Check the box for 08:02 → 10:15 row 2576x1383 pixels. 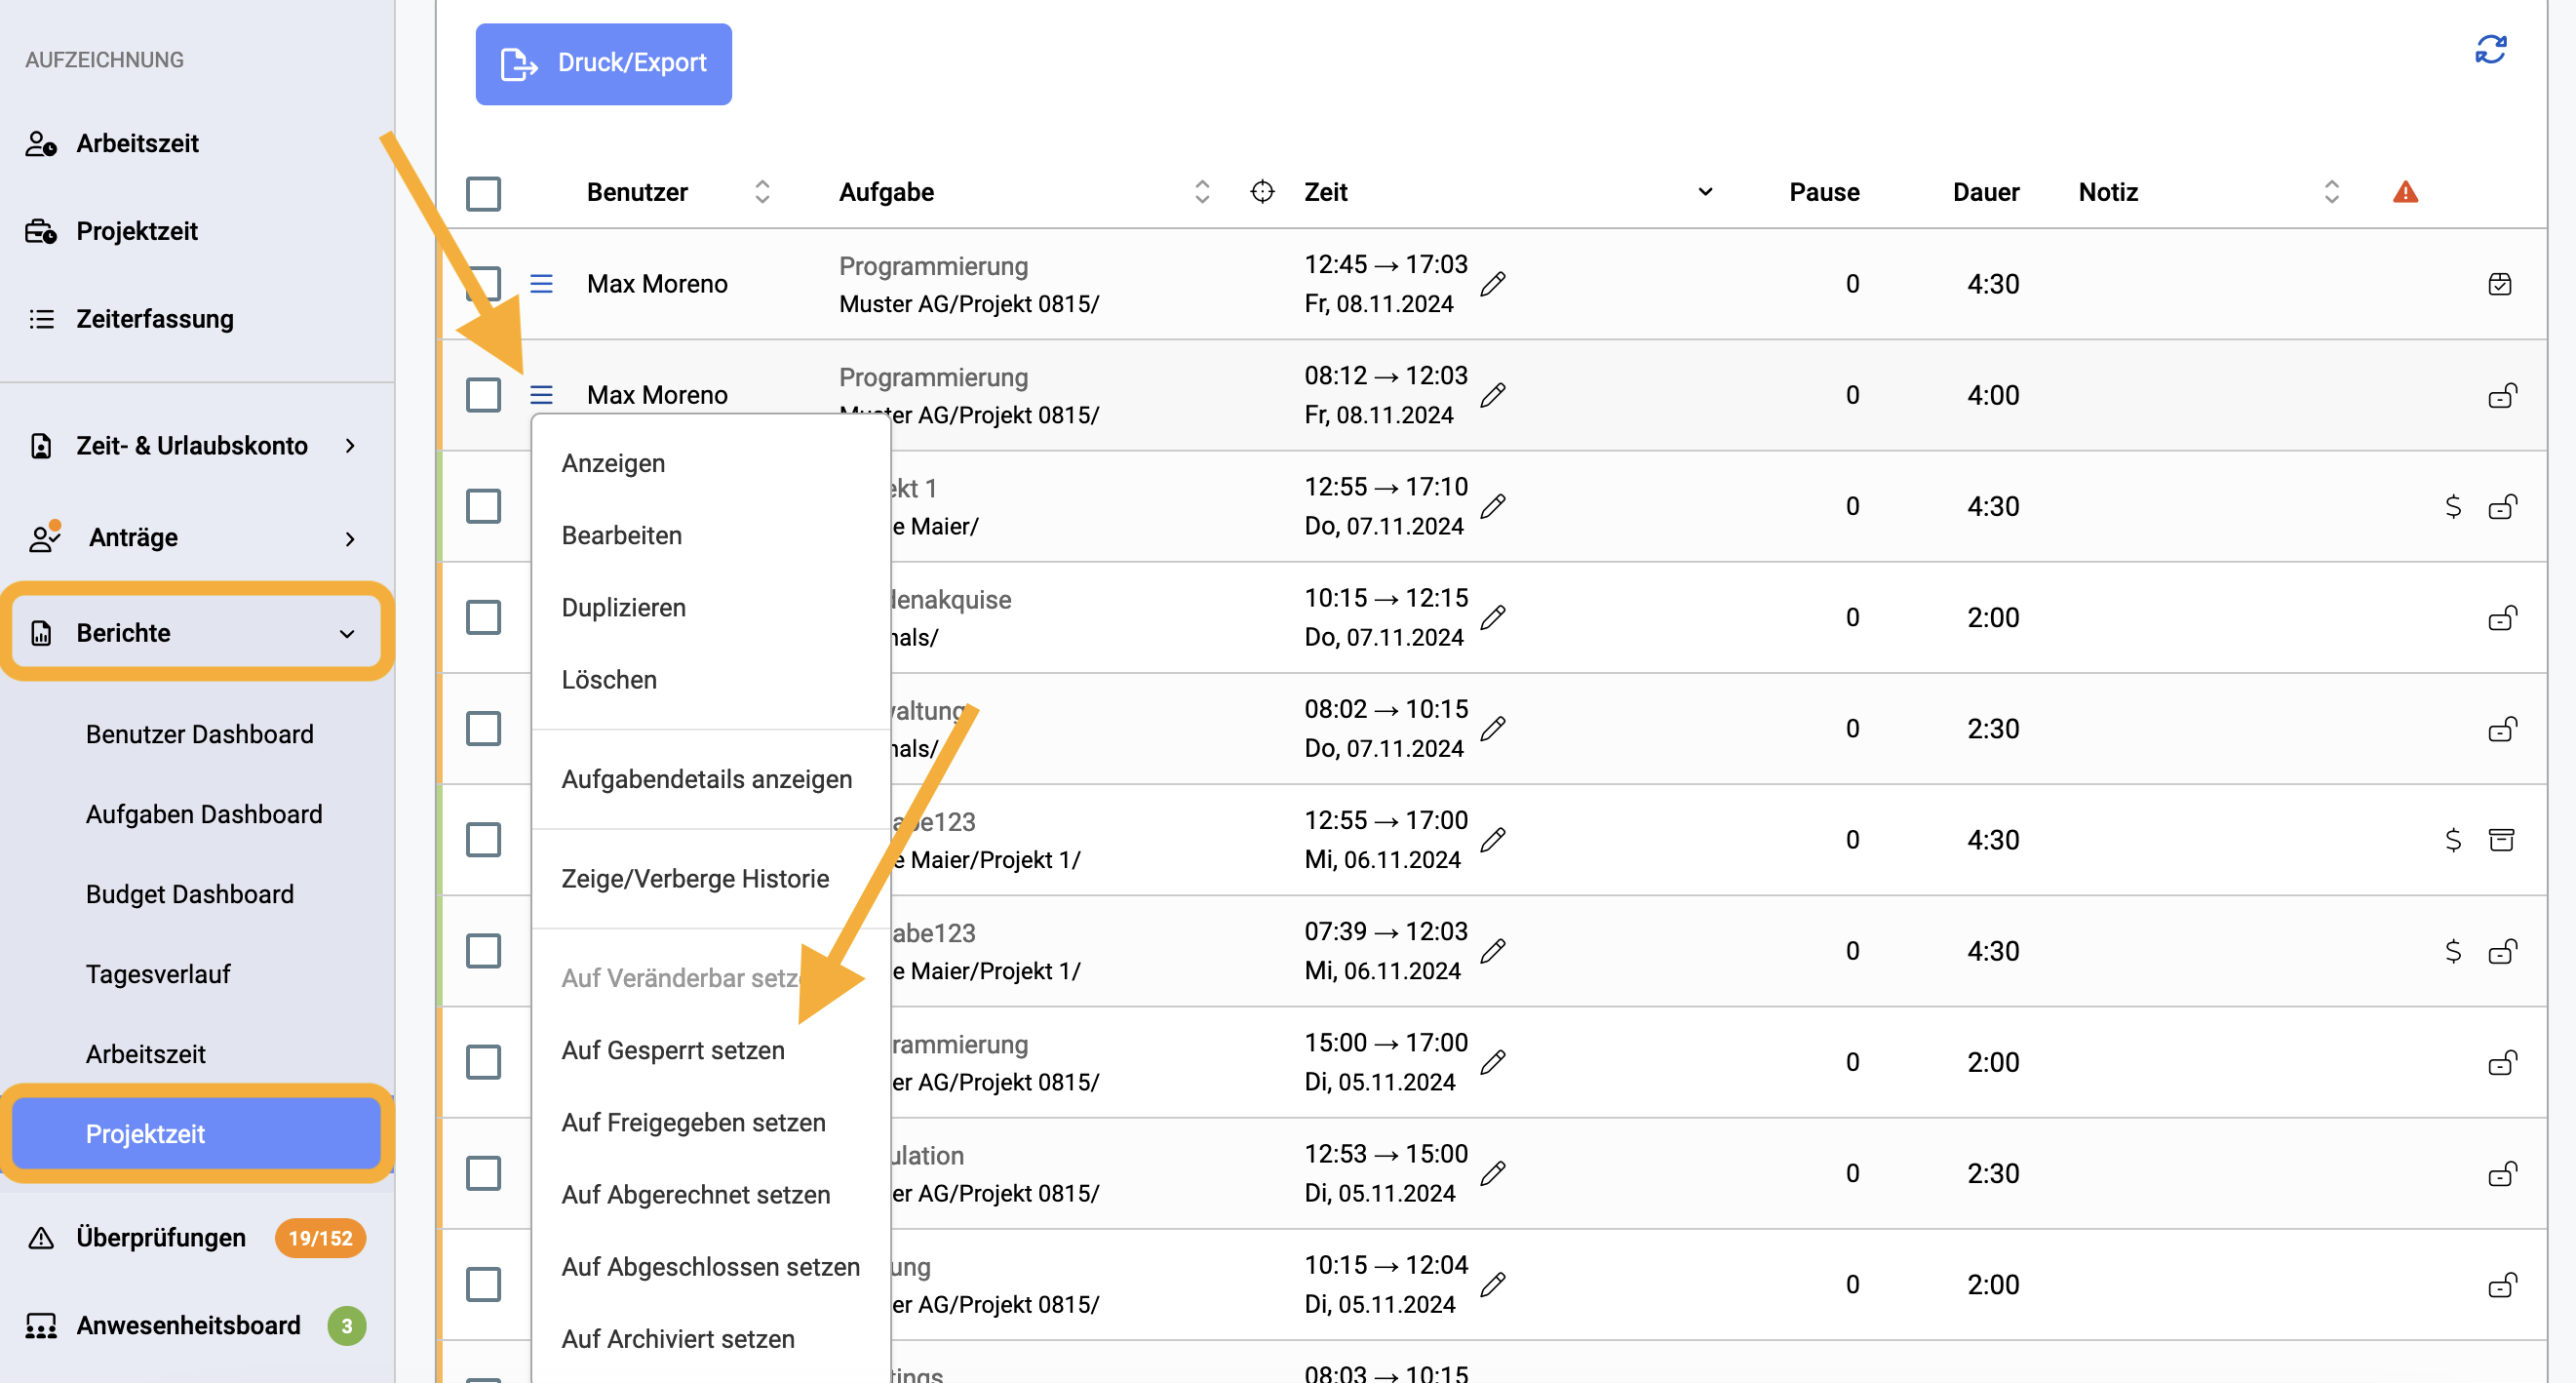[483, 728]
